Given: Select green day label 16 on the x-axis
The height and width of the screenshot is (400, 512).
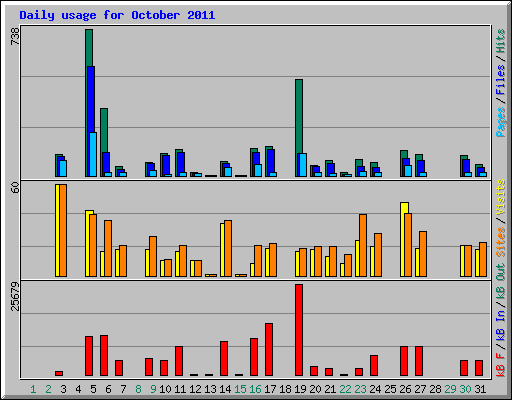Looking at the screenshot, I should [255, 389].
